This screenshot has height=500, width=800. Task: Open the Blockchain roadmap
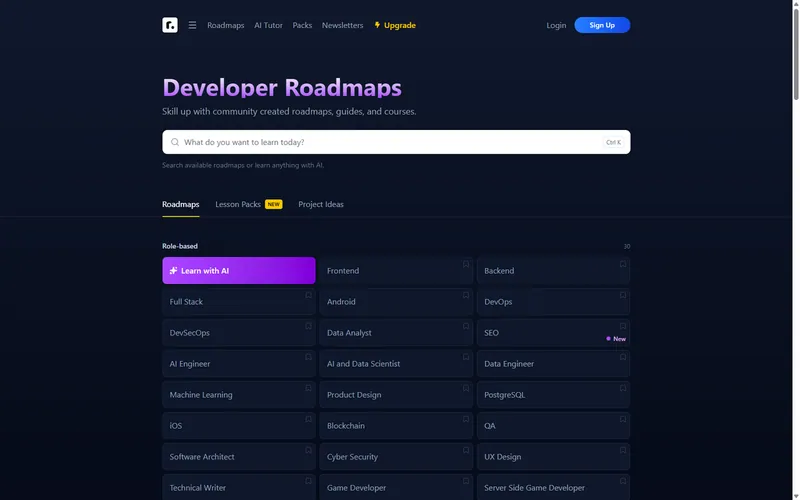tap(396, 426)
